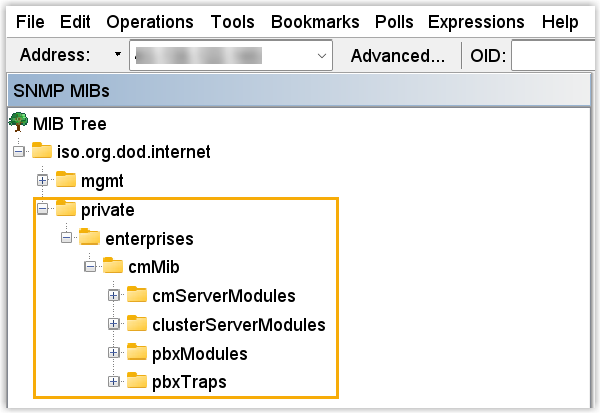The image size is (601, 414).
Task: Collapse the cmMib tree node
Action: click(90, 267)
